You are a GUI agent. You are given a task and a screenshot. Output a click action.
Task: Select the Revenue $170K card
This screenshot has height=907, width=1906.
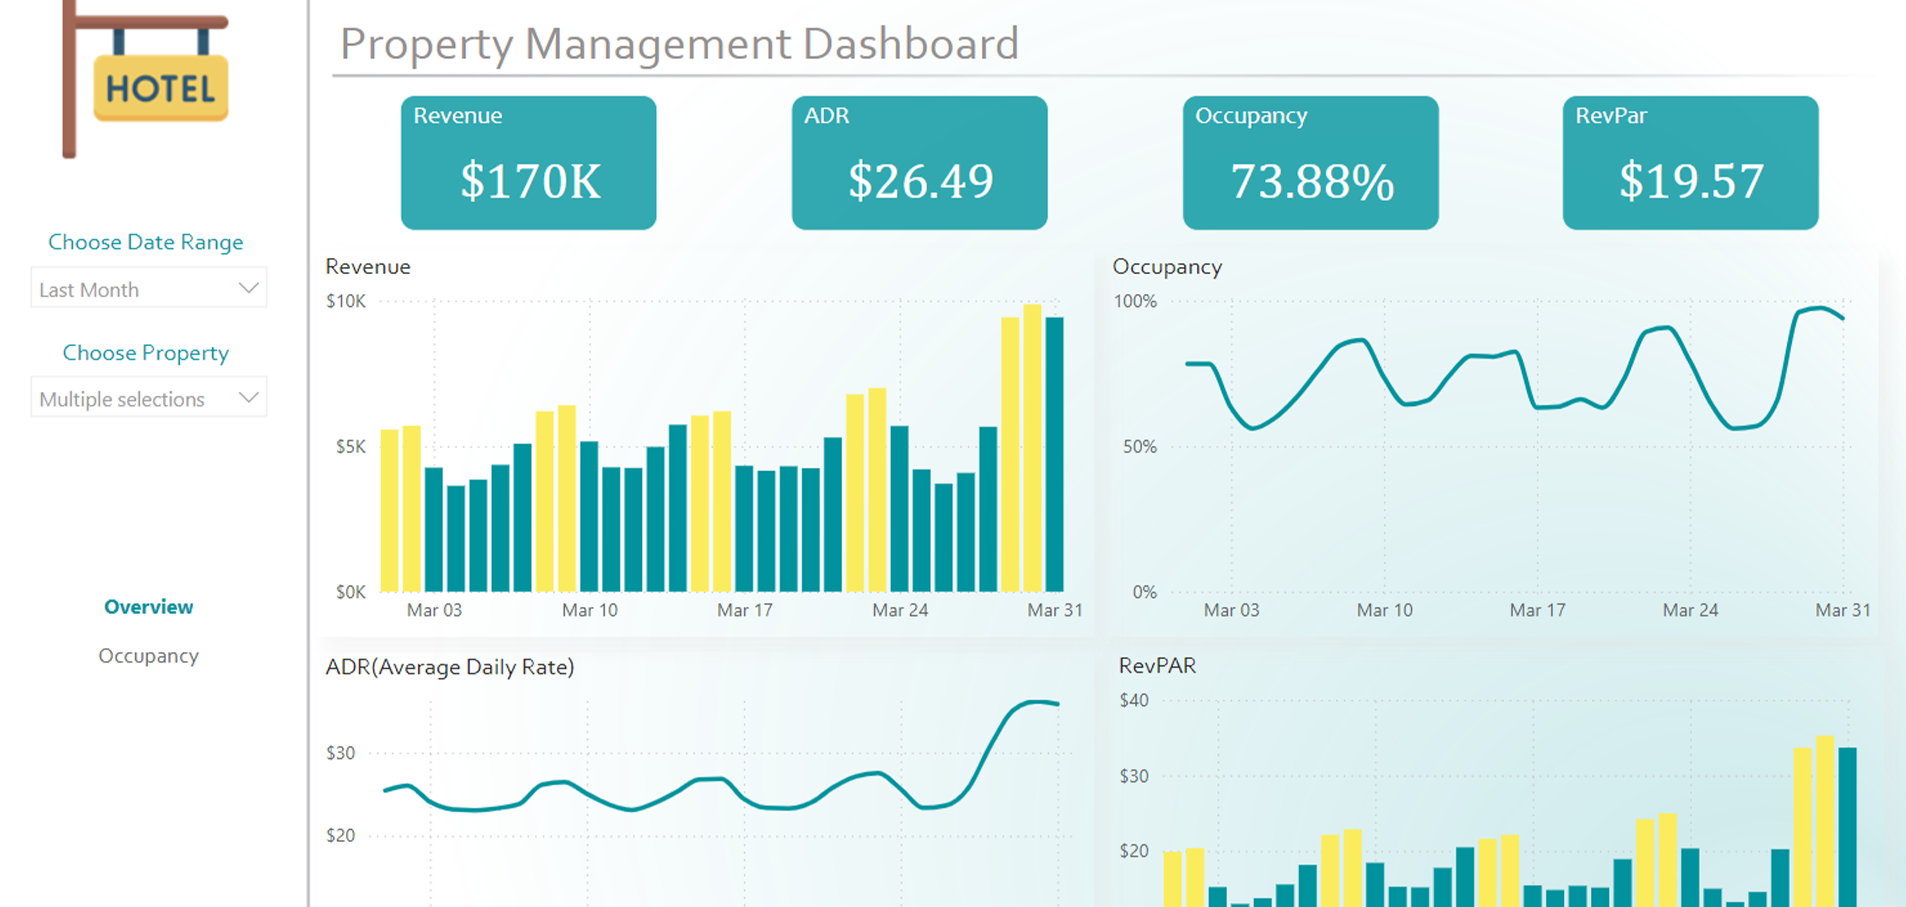click(x=528, y=163)
